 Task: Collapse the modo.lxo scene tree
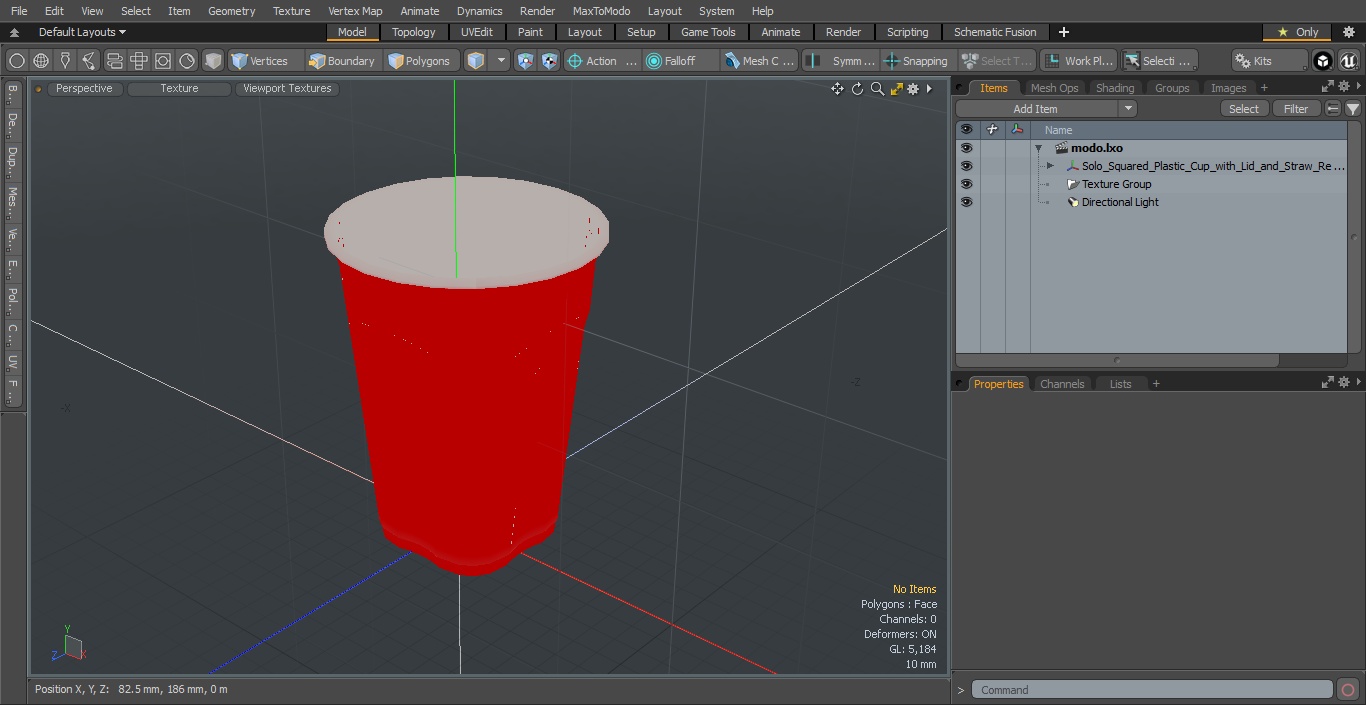[x=1039, y=148]
